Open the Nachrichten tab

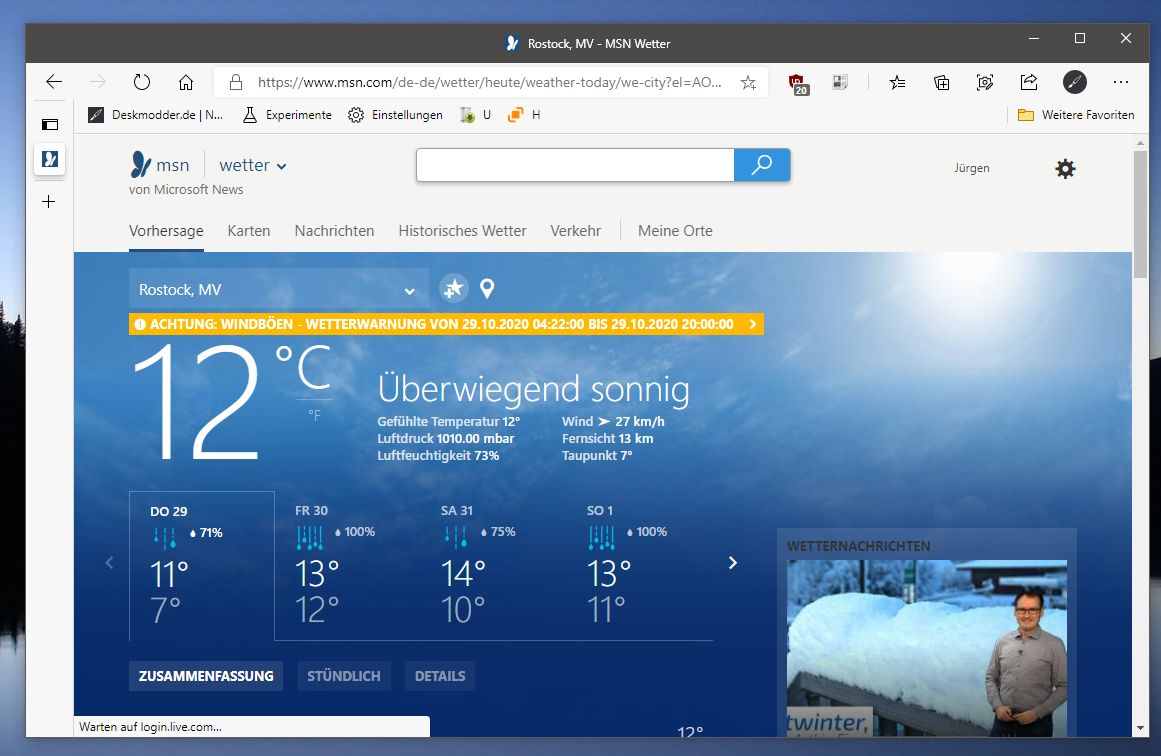click(334, 231)
